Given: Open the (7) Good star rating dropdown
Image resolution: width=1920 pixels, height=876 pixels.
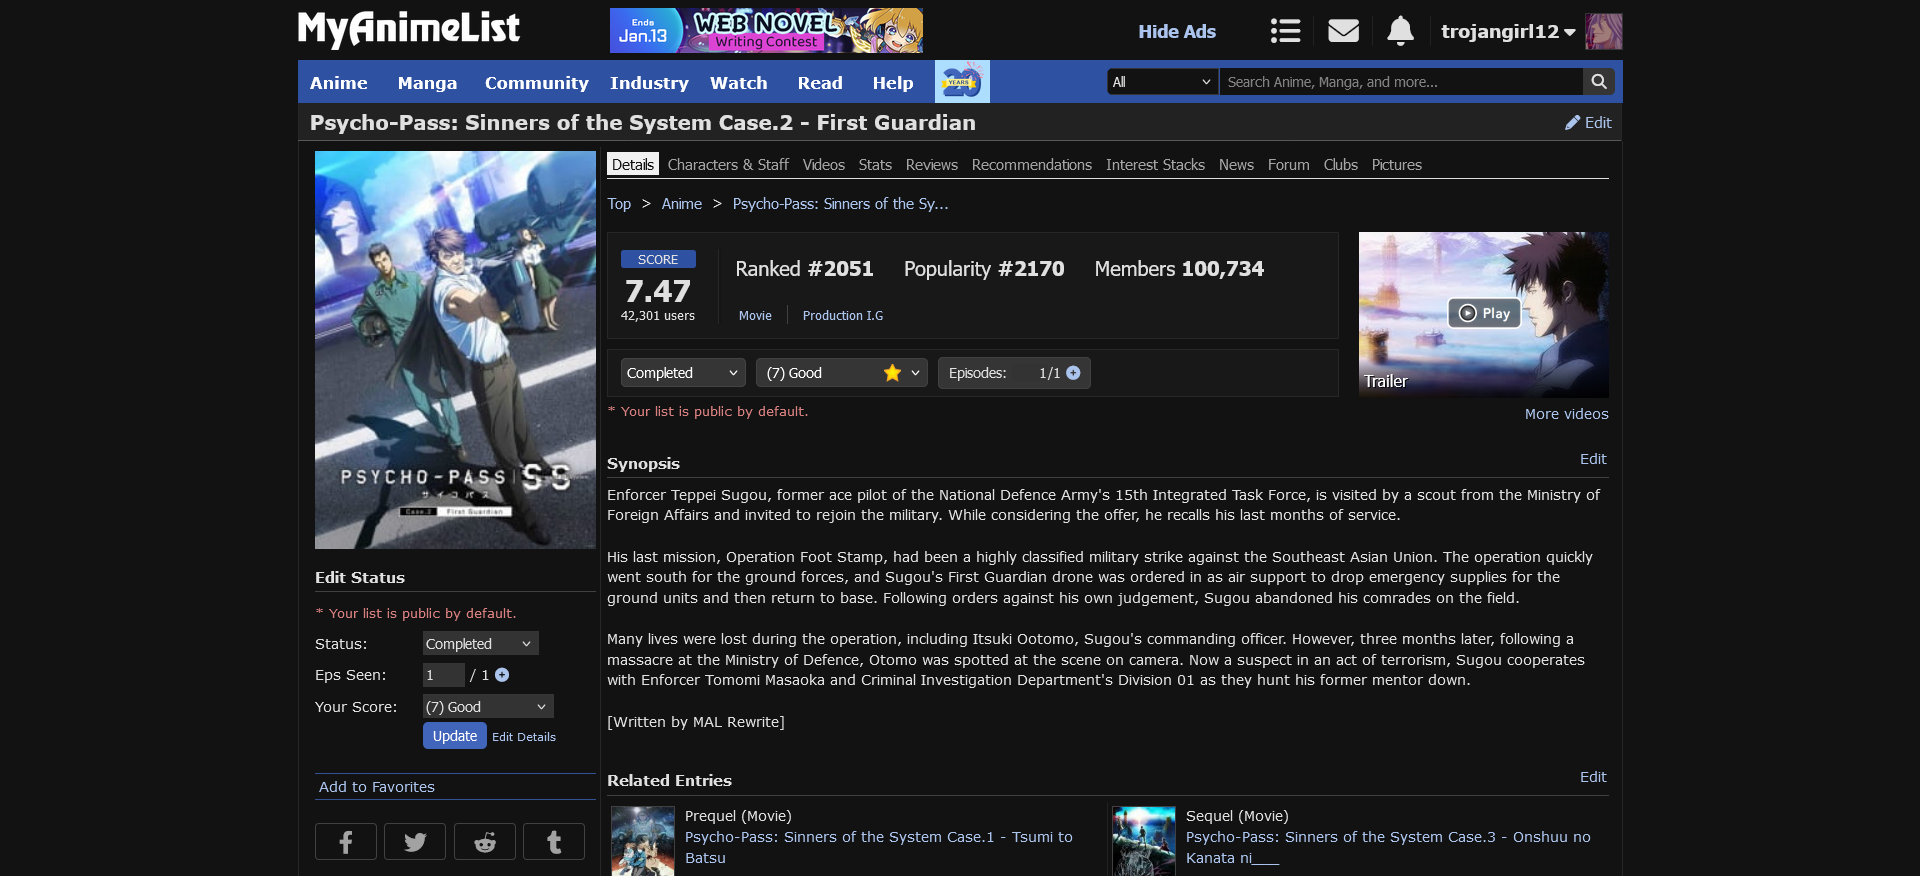Looking at the screenshot, I should pos(841,373).
